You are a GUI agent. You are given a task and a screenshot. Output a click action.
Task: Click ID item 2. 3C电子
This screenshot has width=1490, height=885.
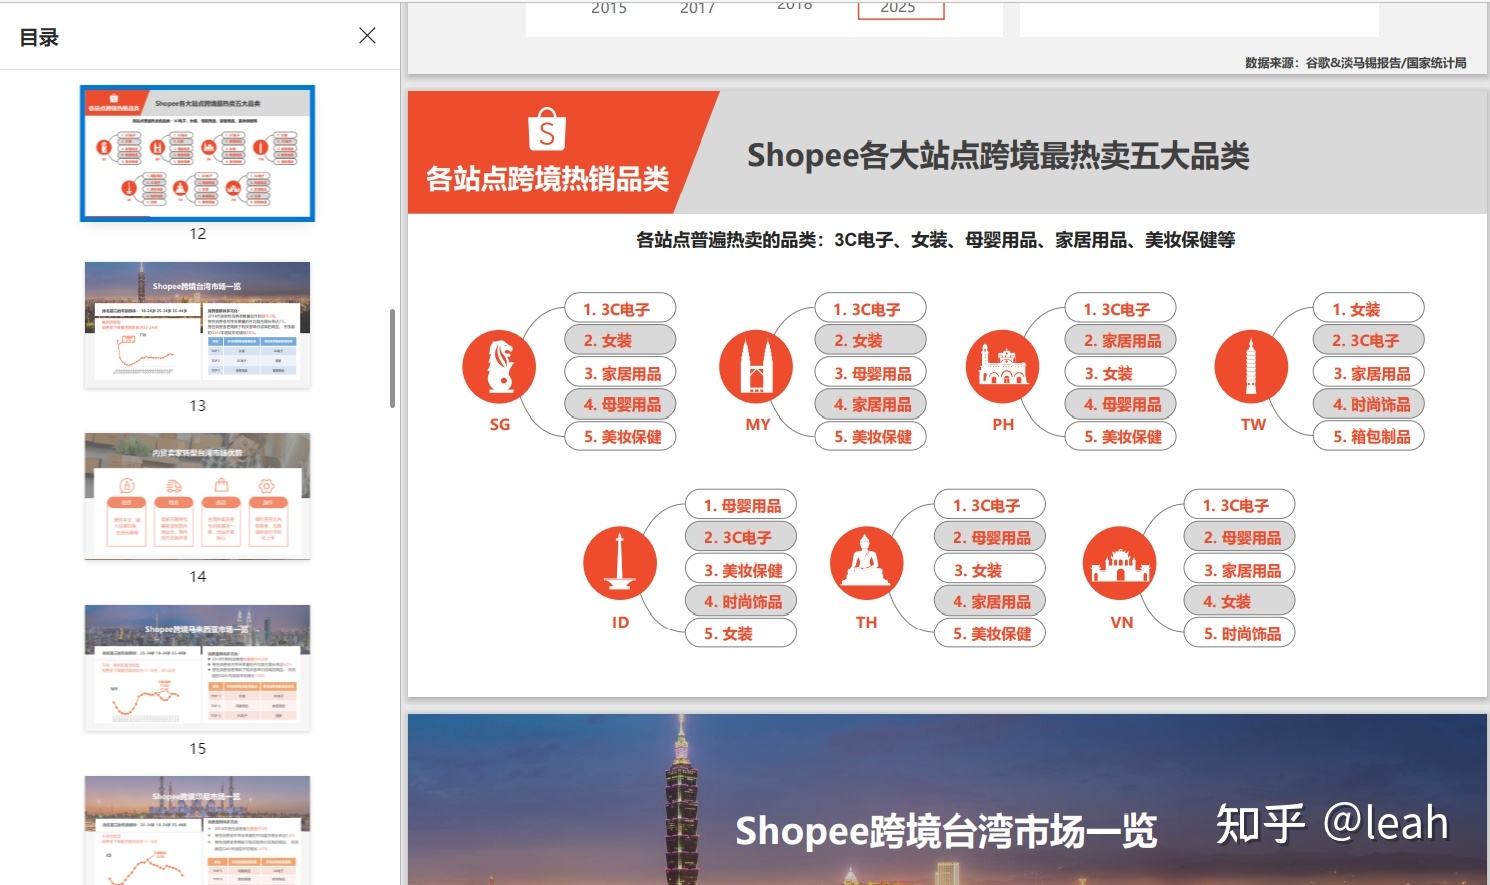tap(741, 537)
